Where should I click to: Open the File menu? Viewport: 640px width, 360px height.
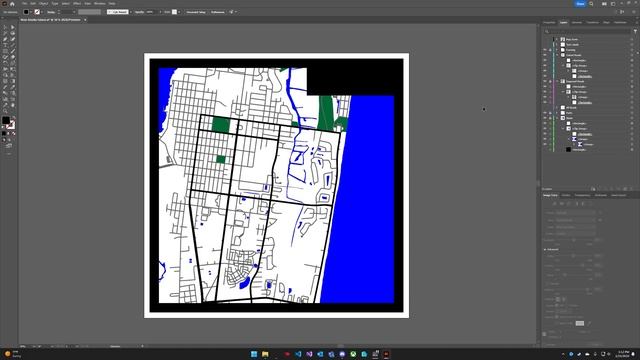(x=24, y=4)
